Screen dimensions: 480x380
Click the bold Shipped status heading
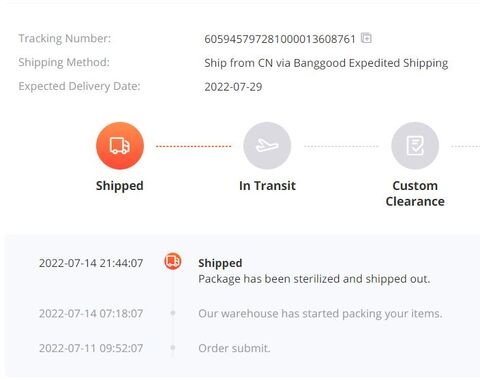tap(220, 263)
